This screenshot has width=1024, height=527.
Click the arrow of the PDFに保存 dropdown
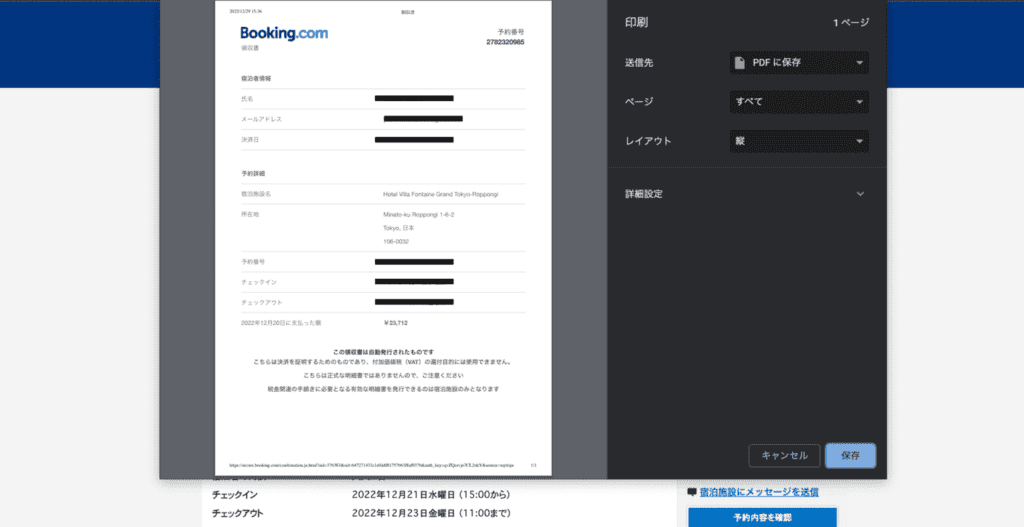pyautogui.click(x=859, y=63)
